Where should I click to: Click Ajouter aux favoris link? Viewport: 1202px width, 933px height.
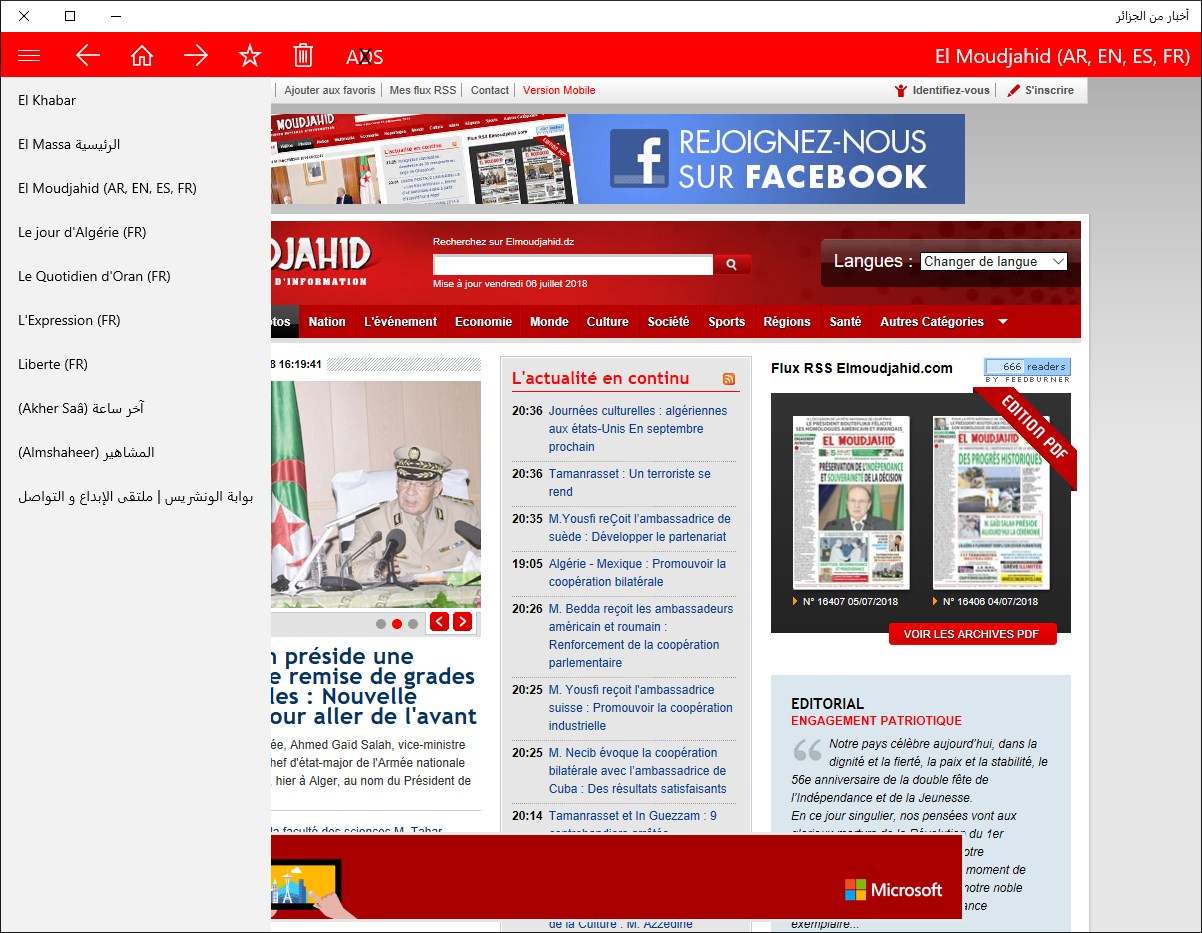click(330, 90)
